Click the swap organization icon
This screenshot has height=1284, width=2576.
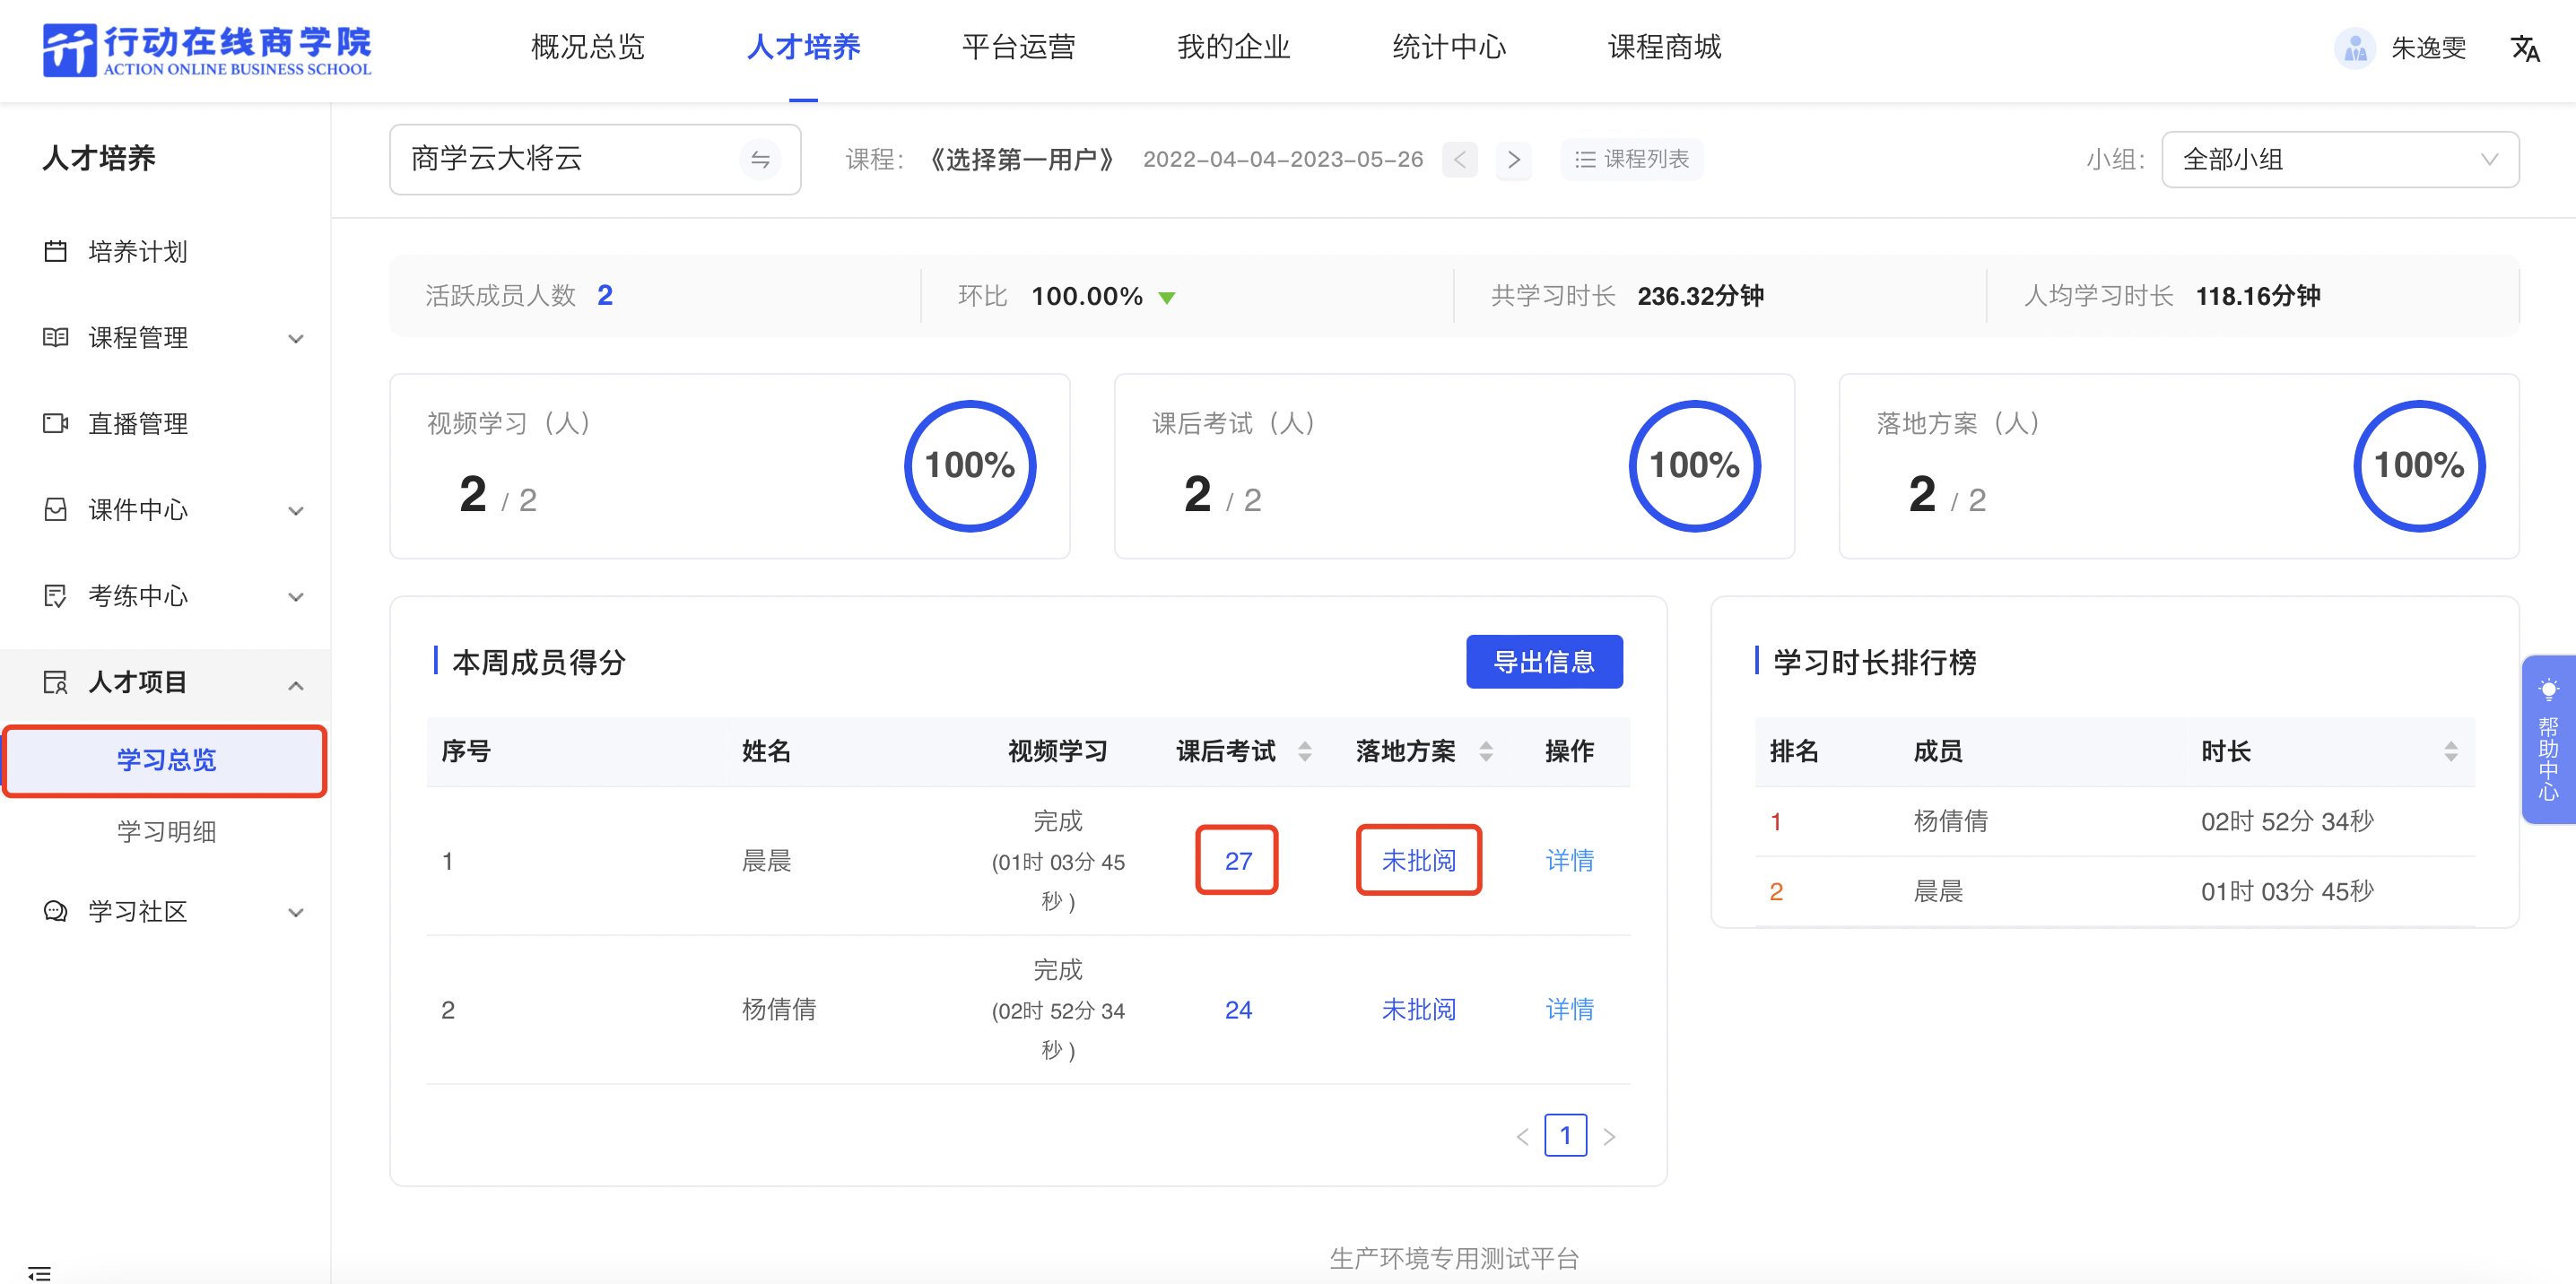(760, 159)
